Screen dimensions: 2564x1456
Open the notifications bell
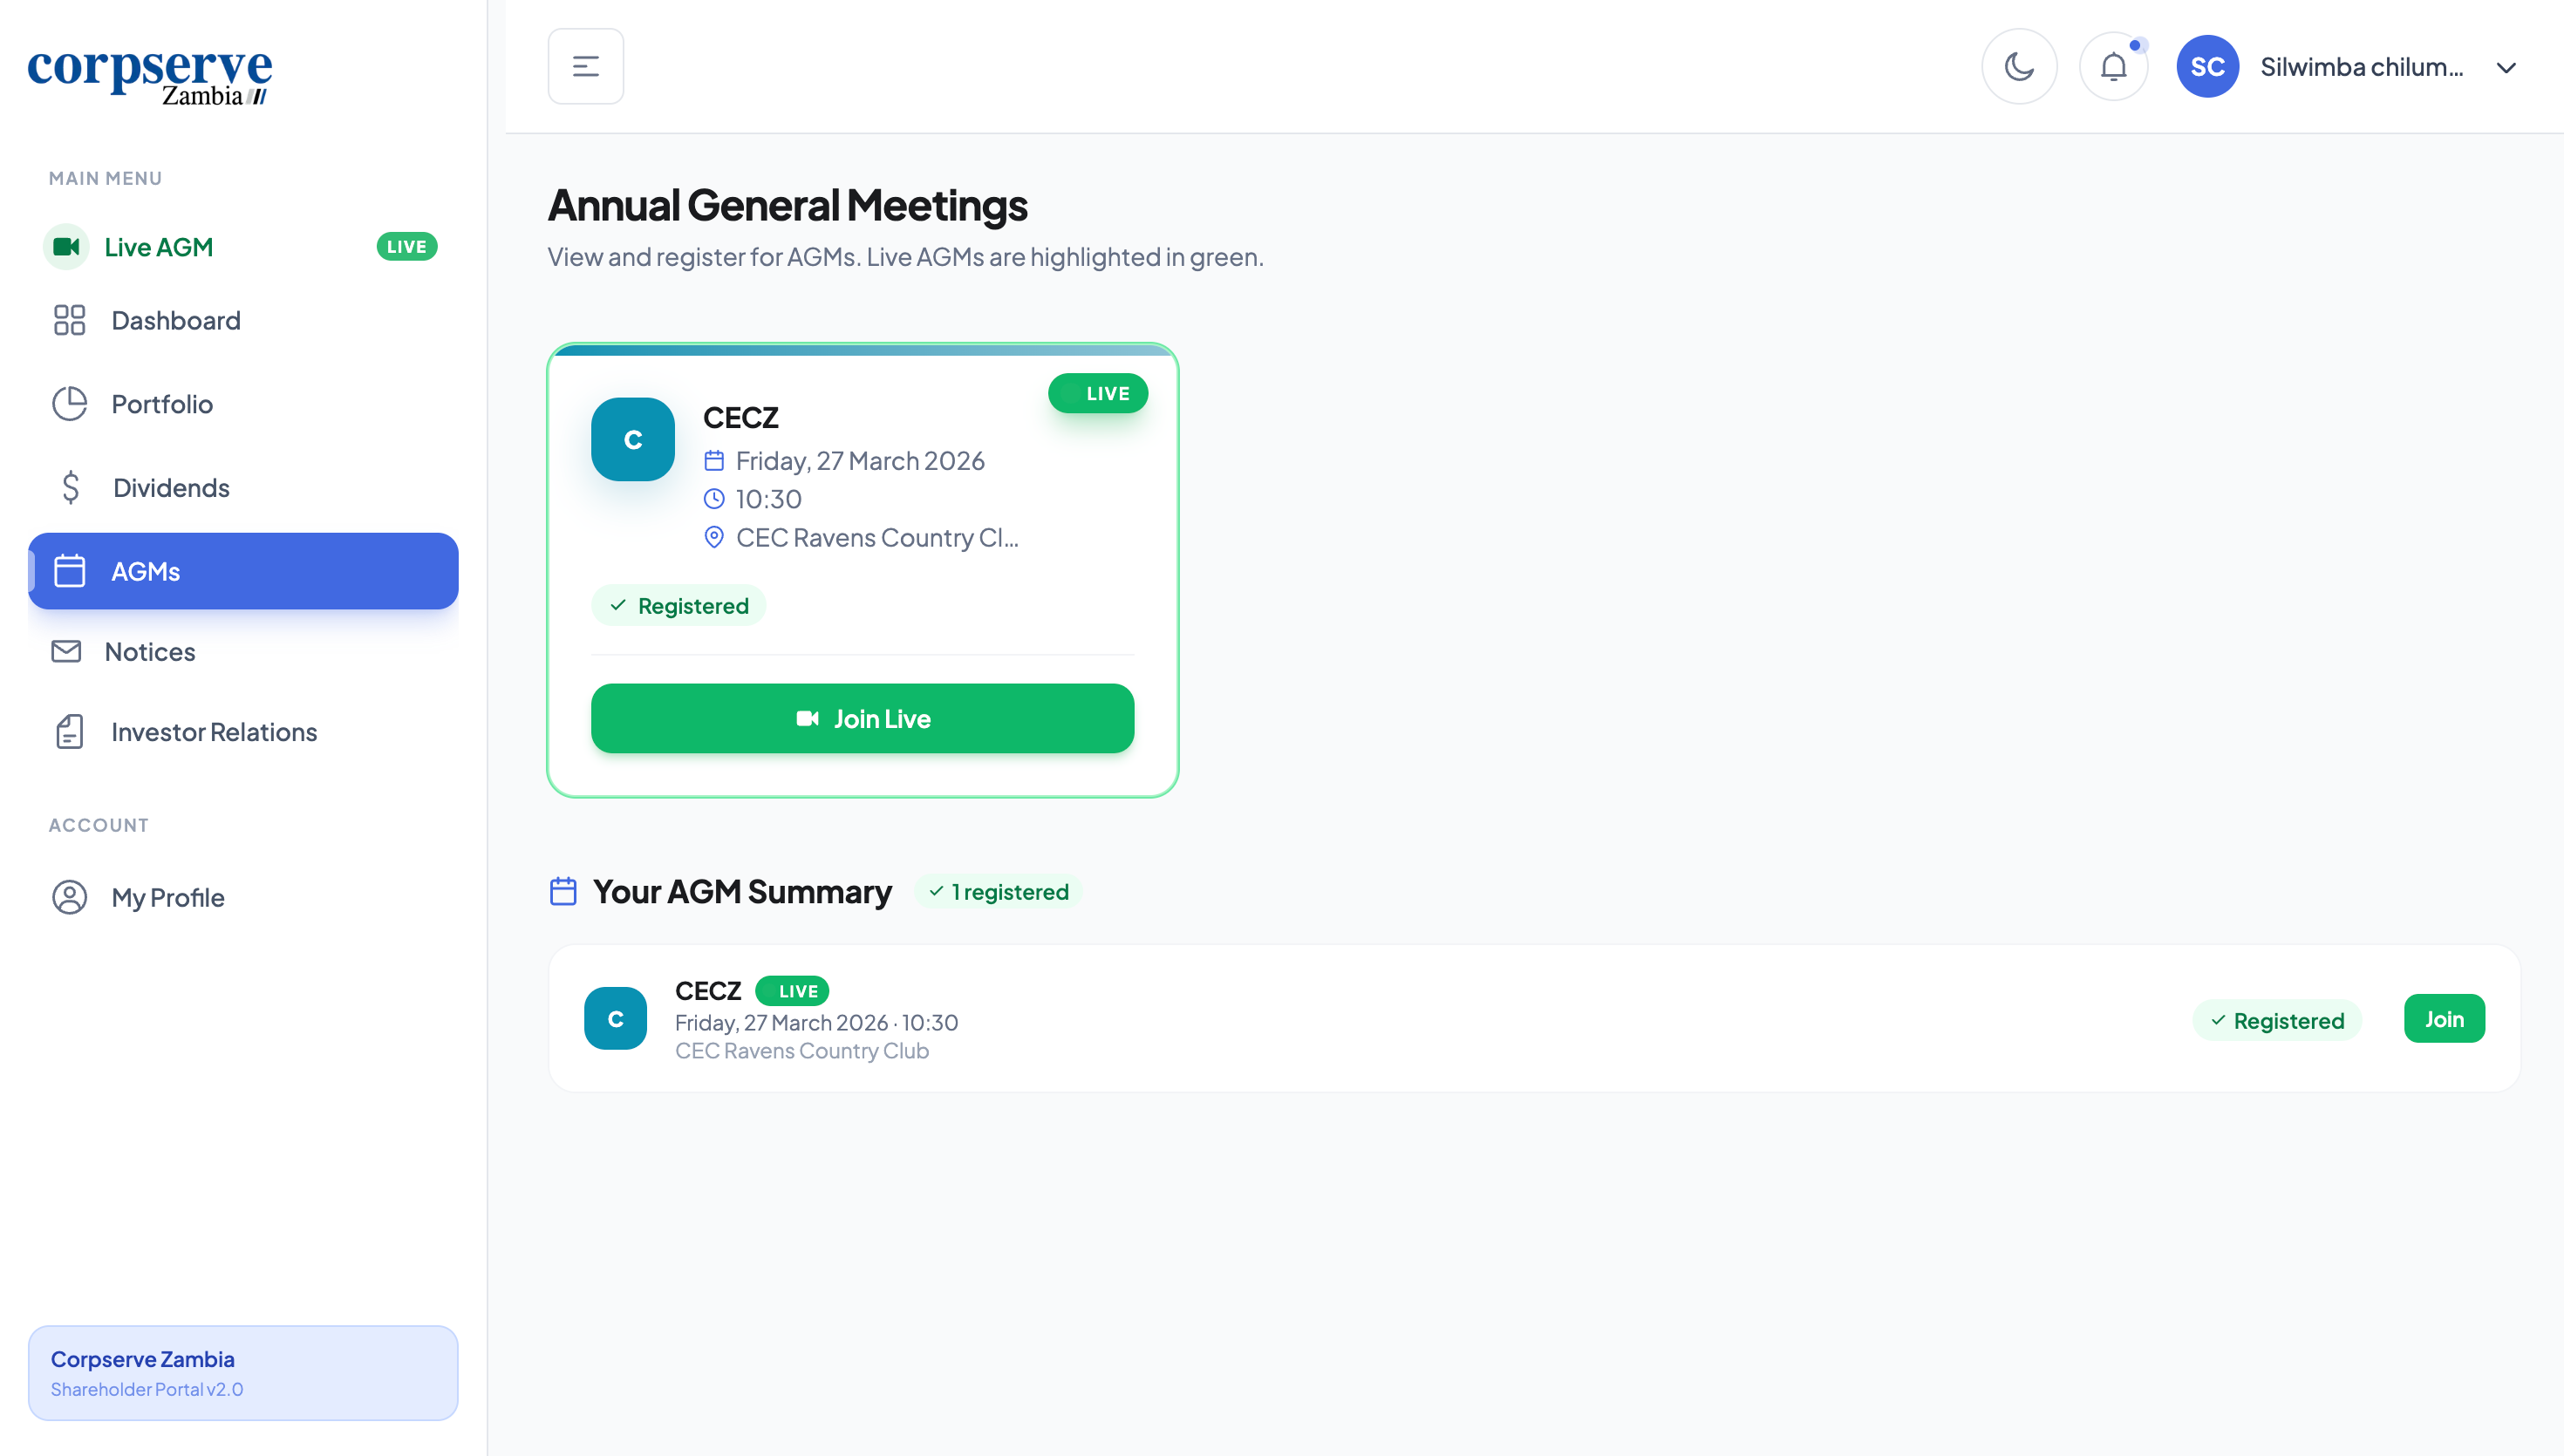coord(2113,67)
